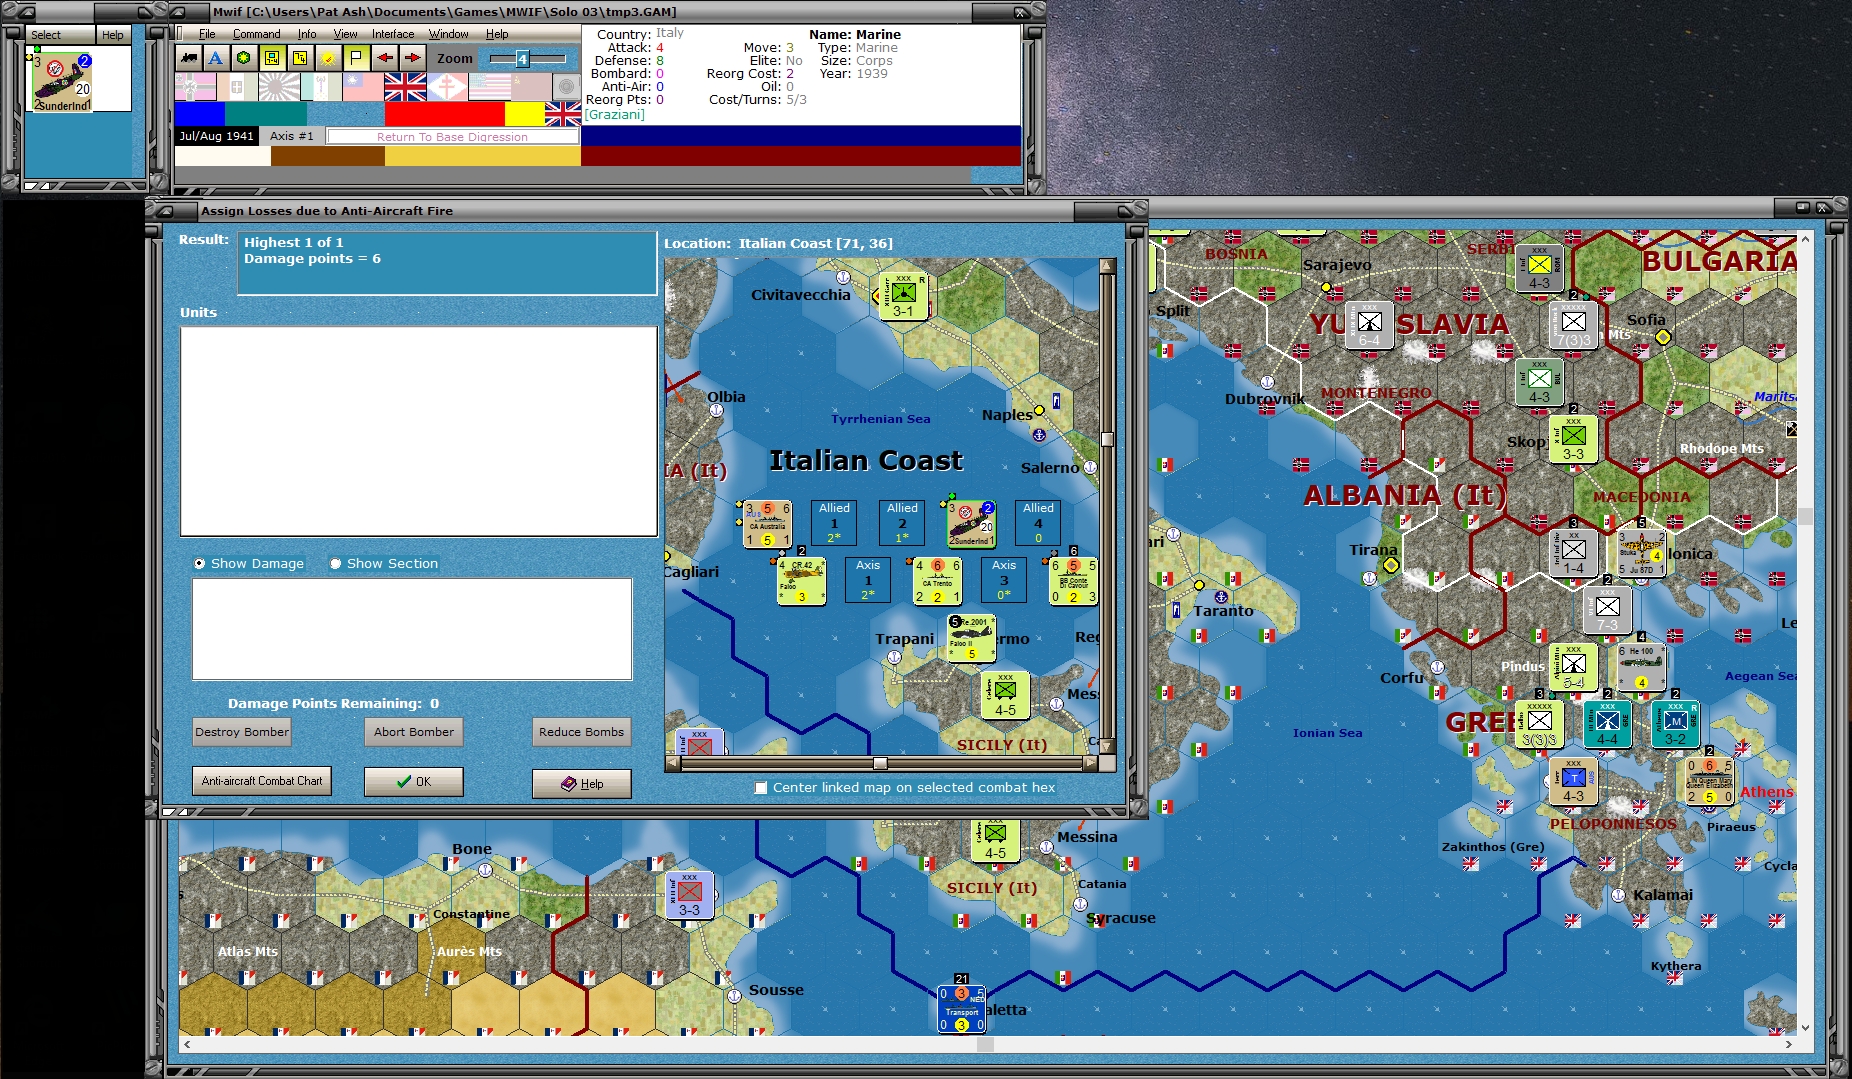Click the grey round button after the flags

(566, 87)
